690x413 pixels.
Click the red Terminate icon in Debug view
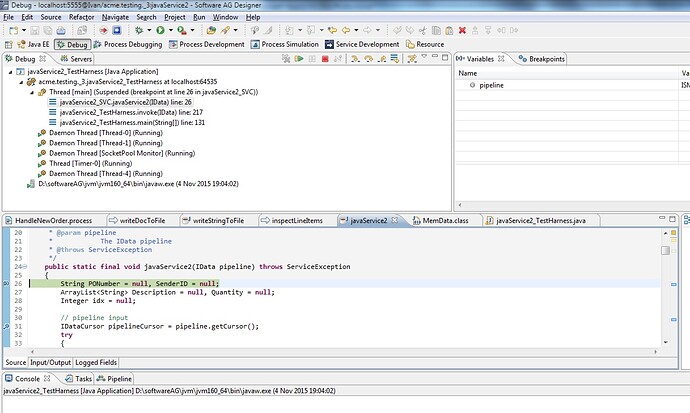(325, 58)
